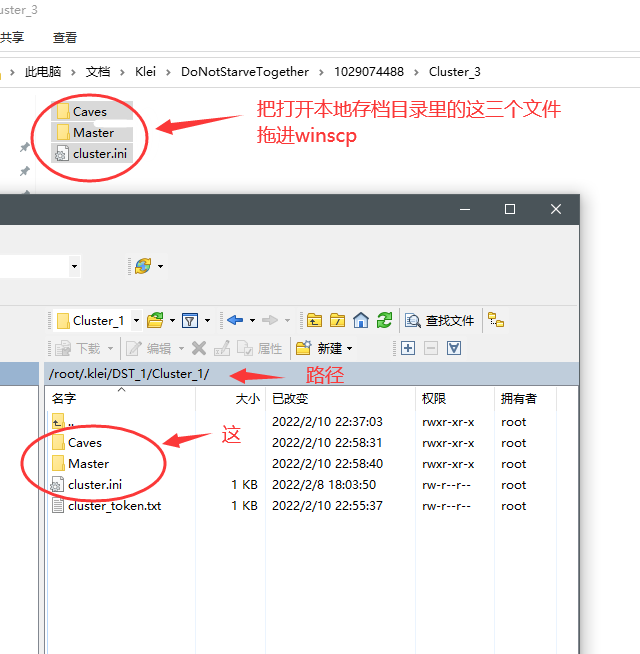Go to root directory icon
640x654 pixels.
coord(337,320)
